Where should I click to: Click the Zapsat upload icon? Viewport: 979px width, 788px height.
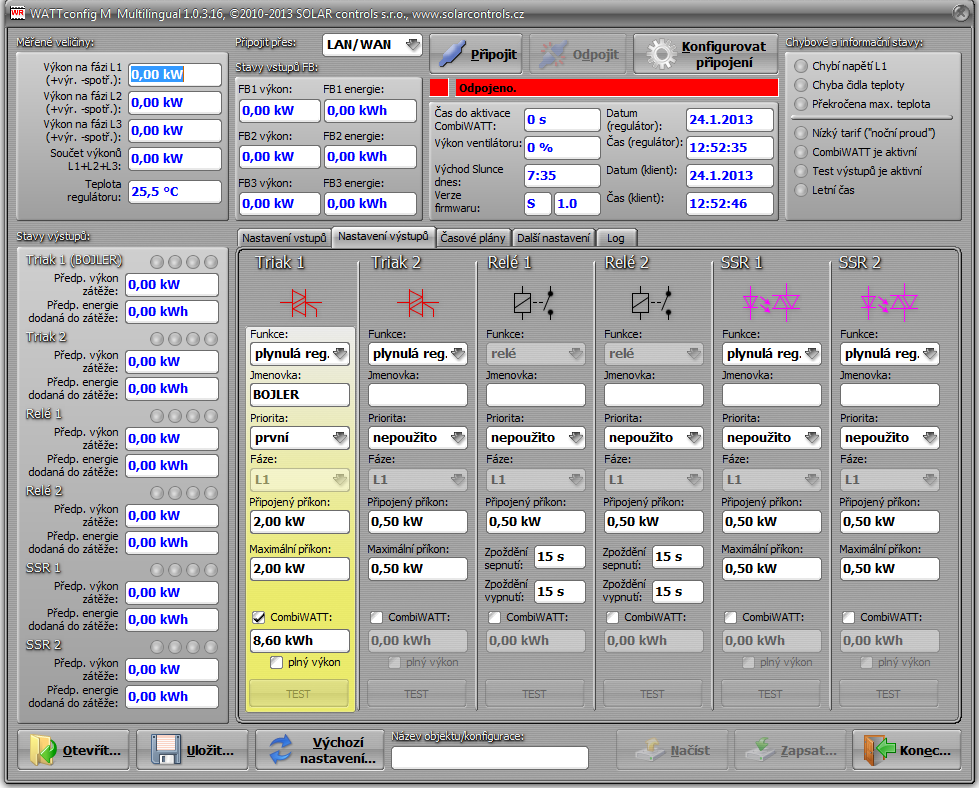pos(761,749)
